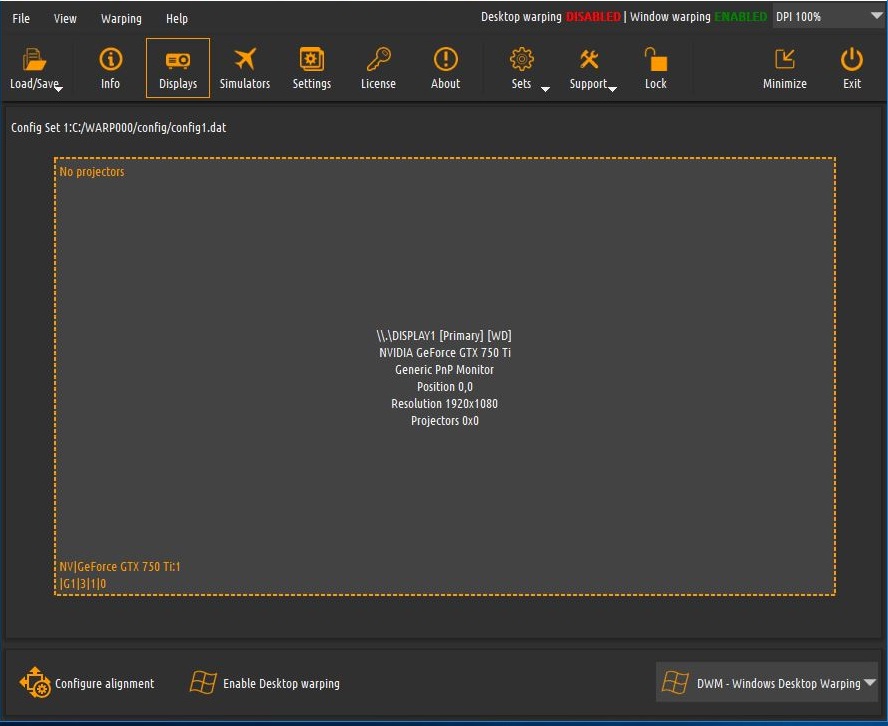Expand the Support dropdown arrow
The height and width of the screenshot is (726, 888).
tap(612, 89)
